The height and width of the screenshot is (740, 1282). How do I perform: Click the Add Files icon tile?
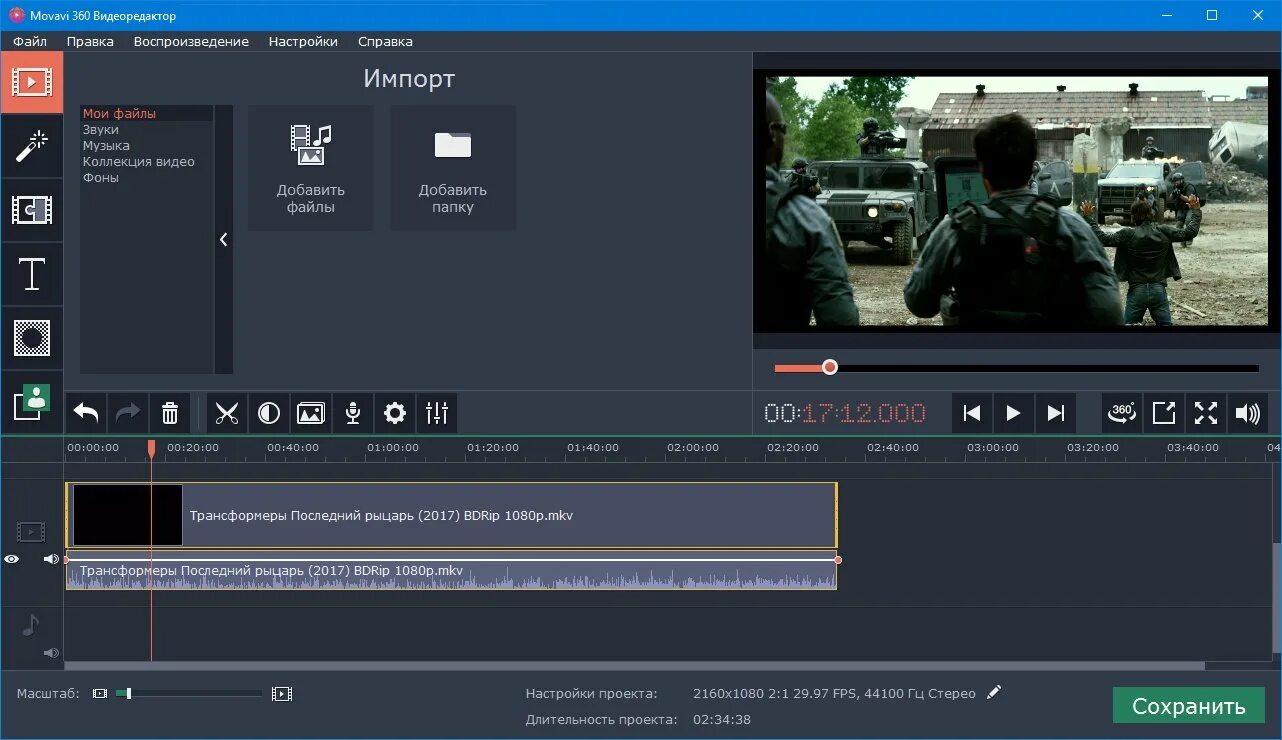click(x=311, y=168)
